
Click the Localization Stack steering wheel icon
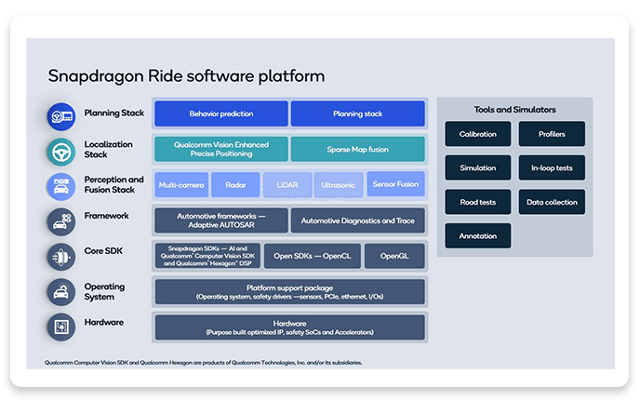coord(61,152)
